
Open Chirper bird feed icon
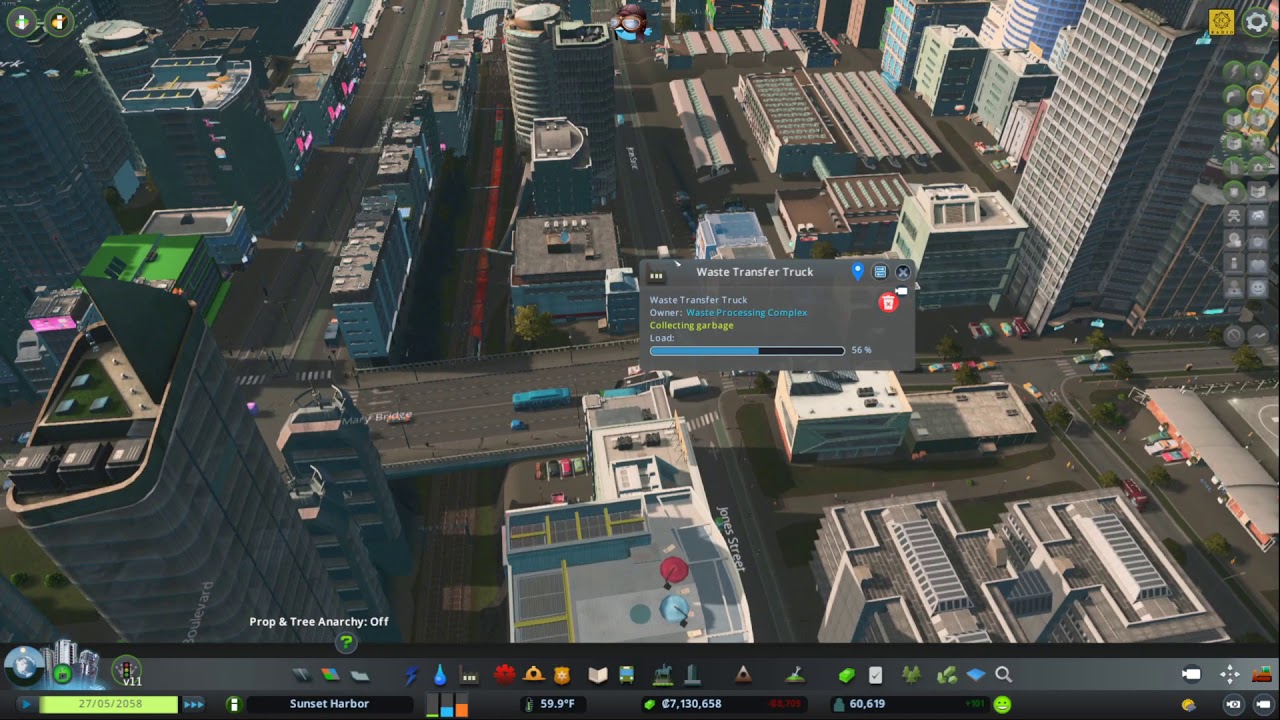631,22
